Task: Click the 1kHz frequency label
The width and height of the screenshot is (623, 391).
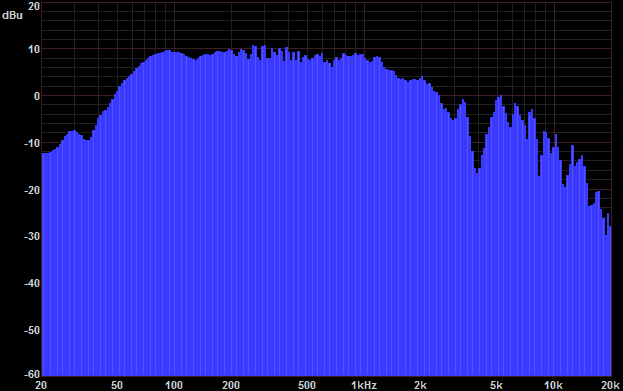Action: coord(364,385)
